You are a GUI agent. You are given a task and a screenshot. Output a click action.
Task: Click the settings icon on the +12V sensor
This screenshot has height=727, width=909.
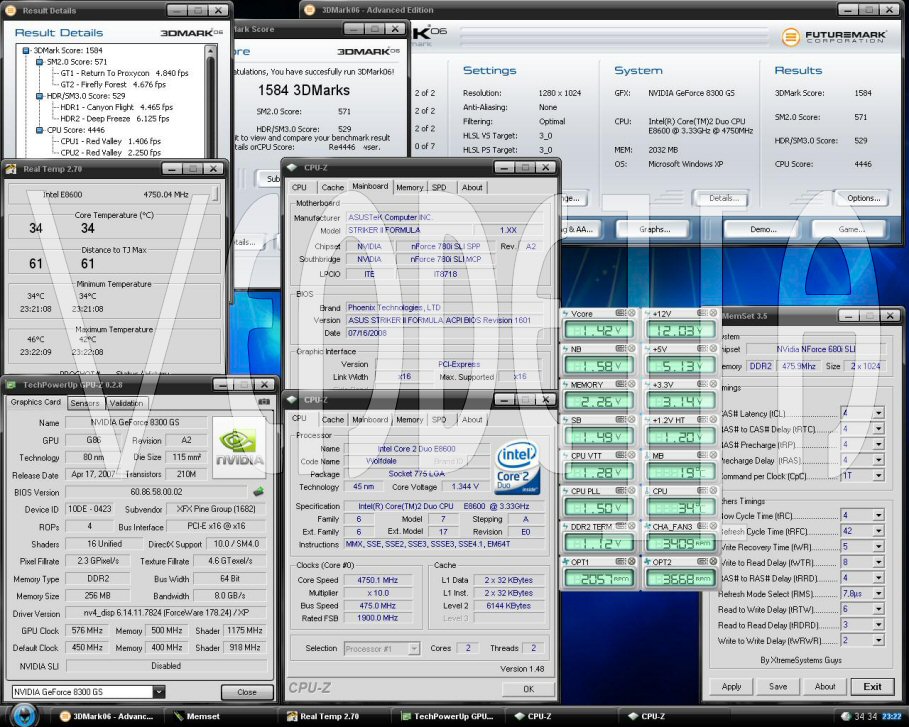click(x=702, y=313)
